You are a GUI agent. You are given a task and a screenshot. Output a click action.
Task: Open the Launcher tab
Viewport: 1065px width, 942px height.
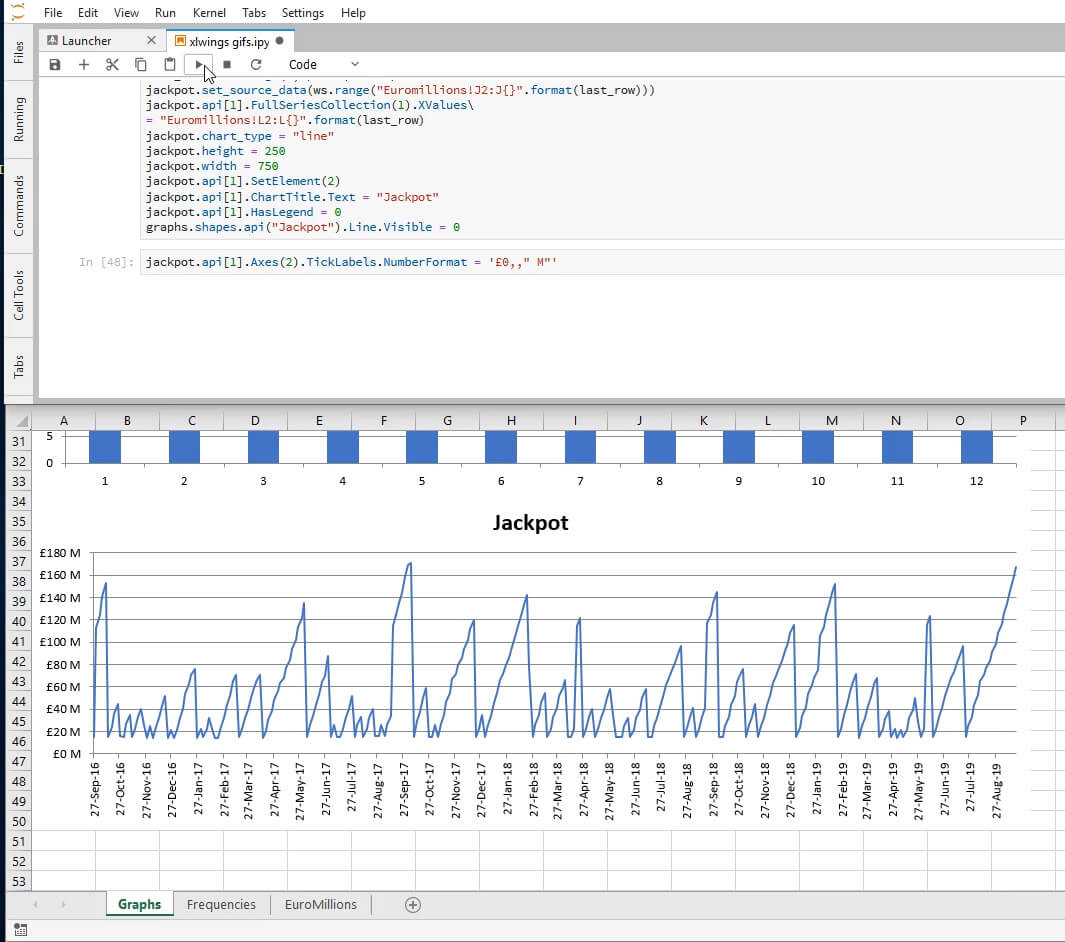[x=87, y=41]
